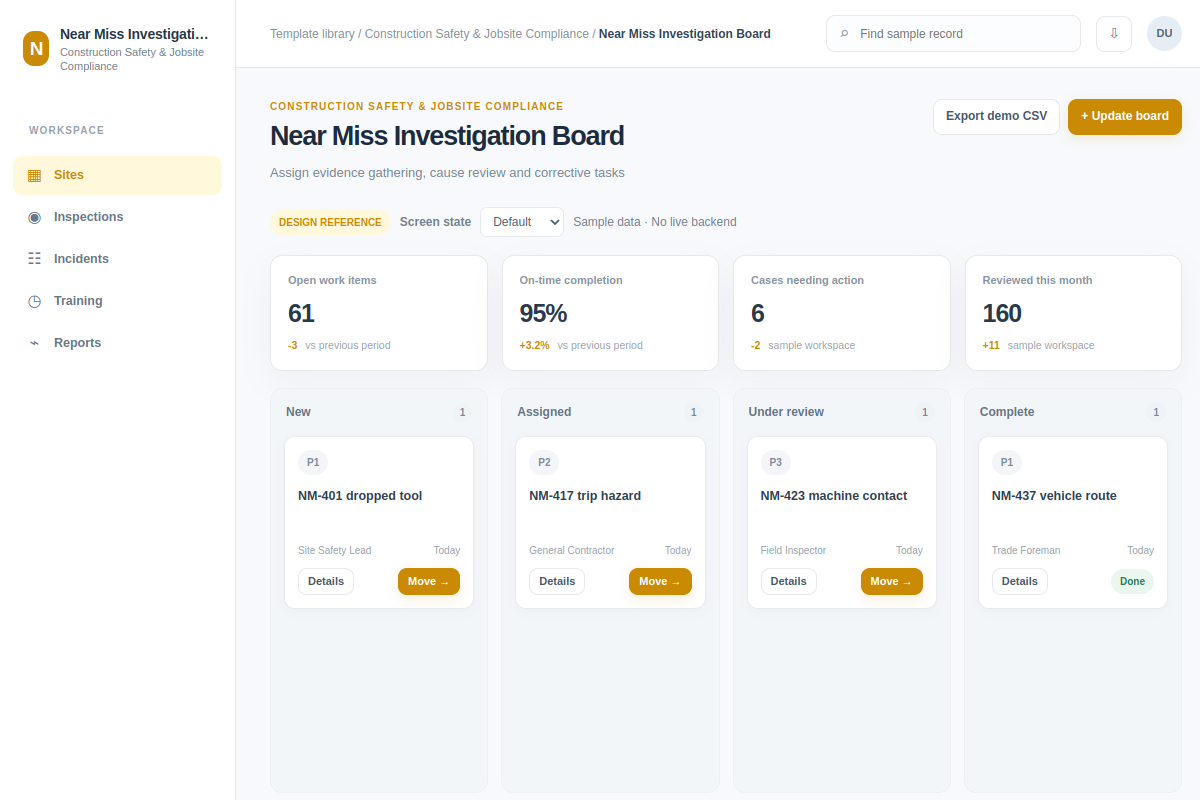Click the On-time completion stat card
The height and width of the screenshot is (800, 1200).
[x=610, y=313]
